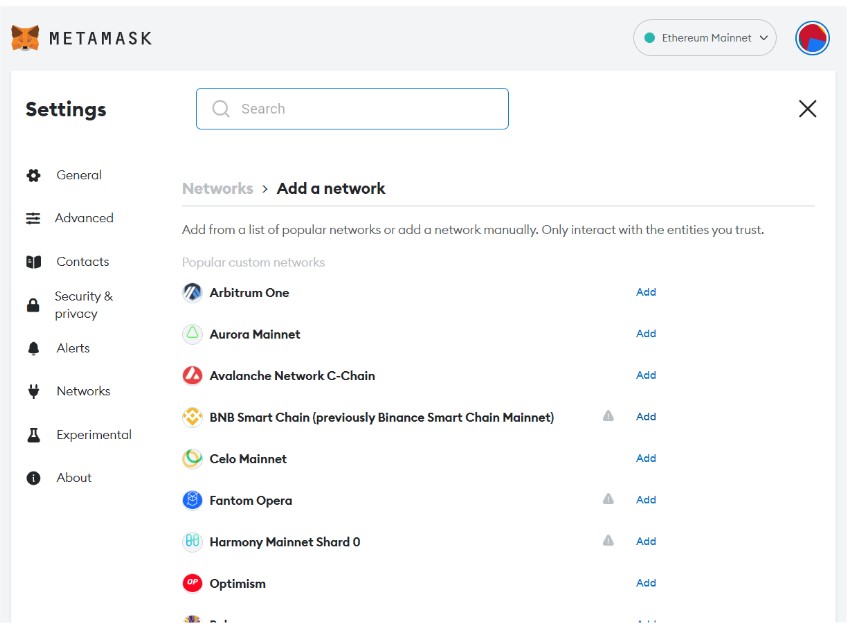Click the Advanced sliders icon
This screenshot has height=641, width=853.
coord(33,218)
